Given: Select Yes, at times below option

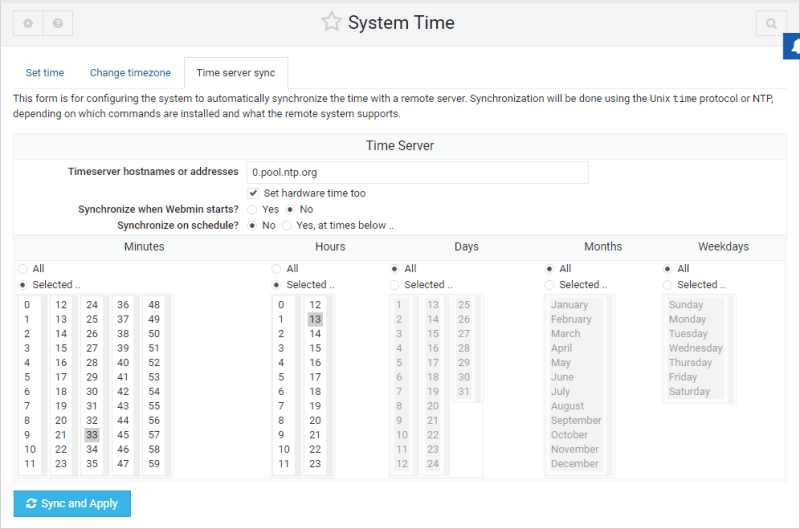Looking at the screenshot, I should coord(287,225).
